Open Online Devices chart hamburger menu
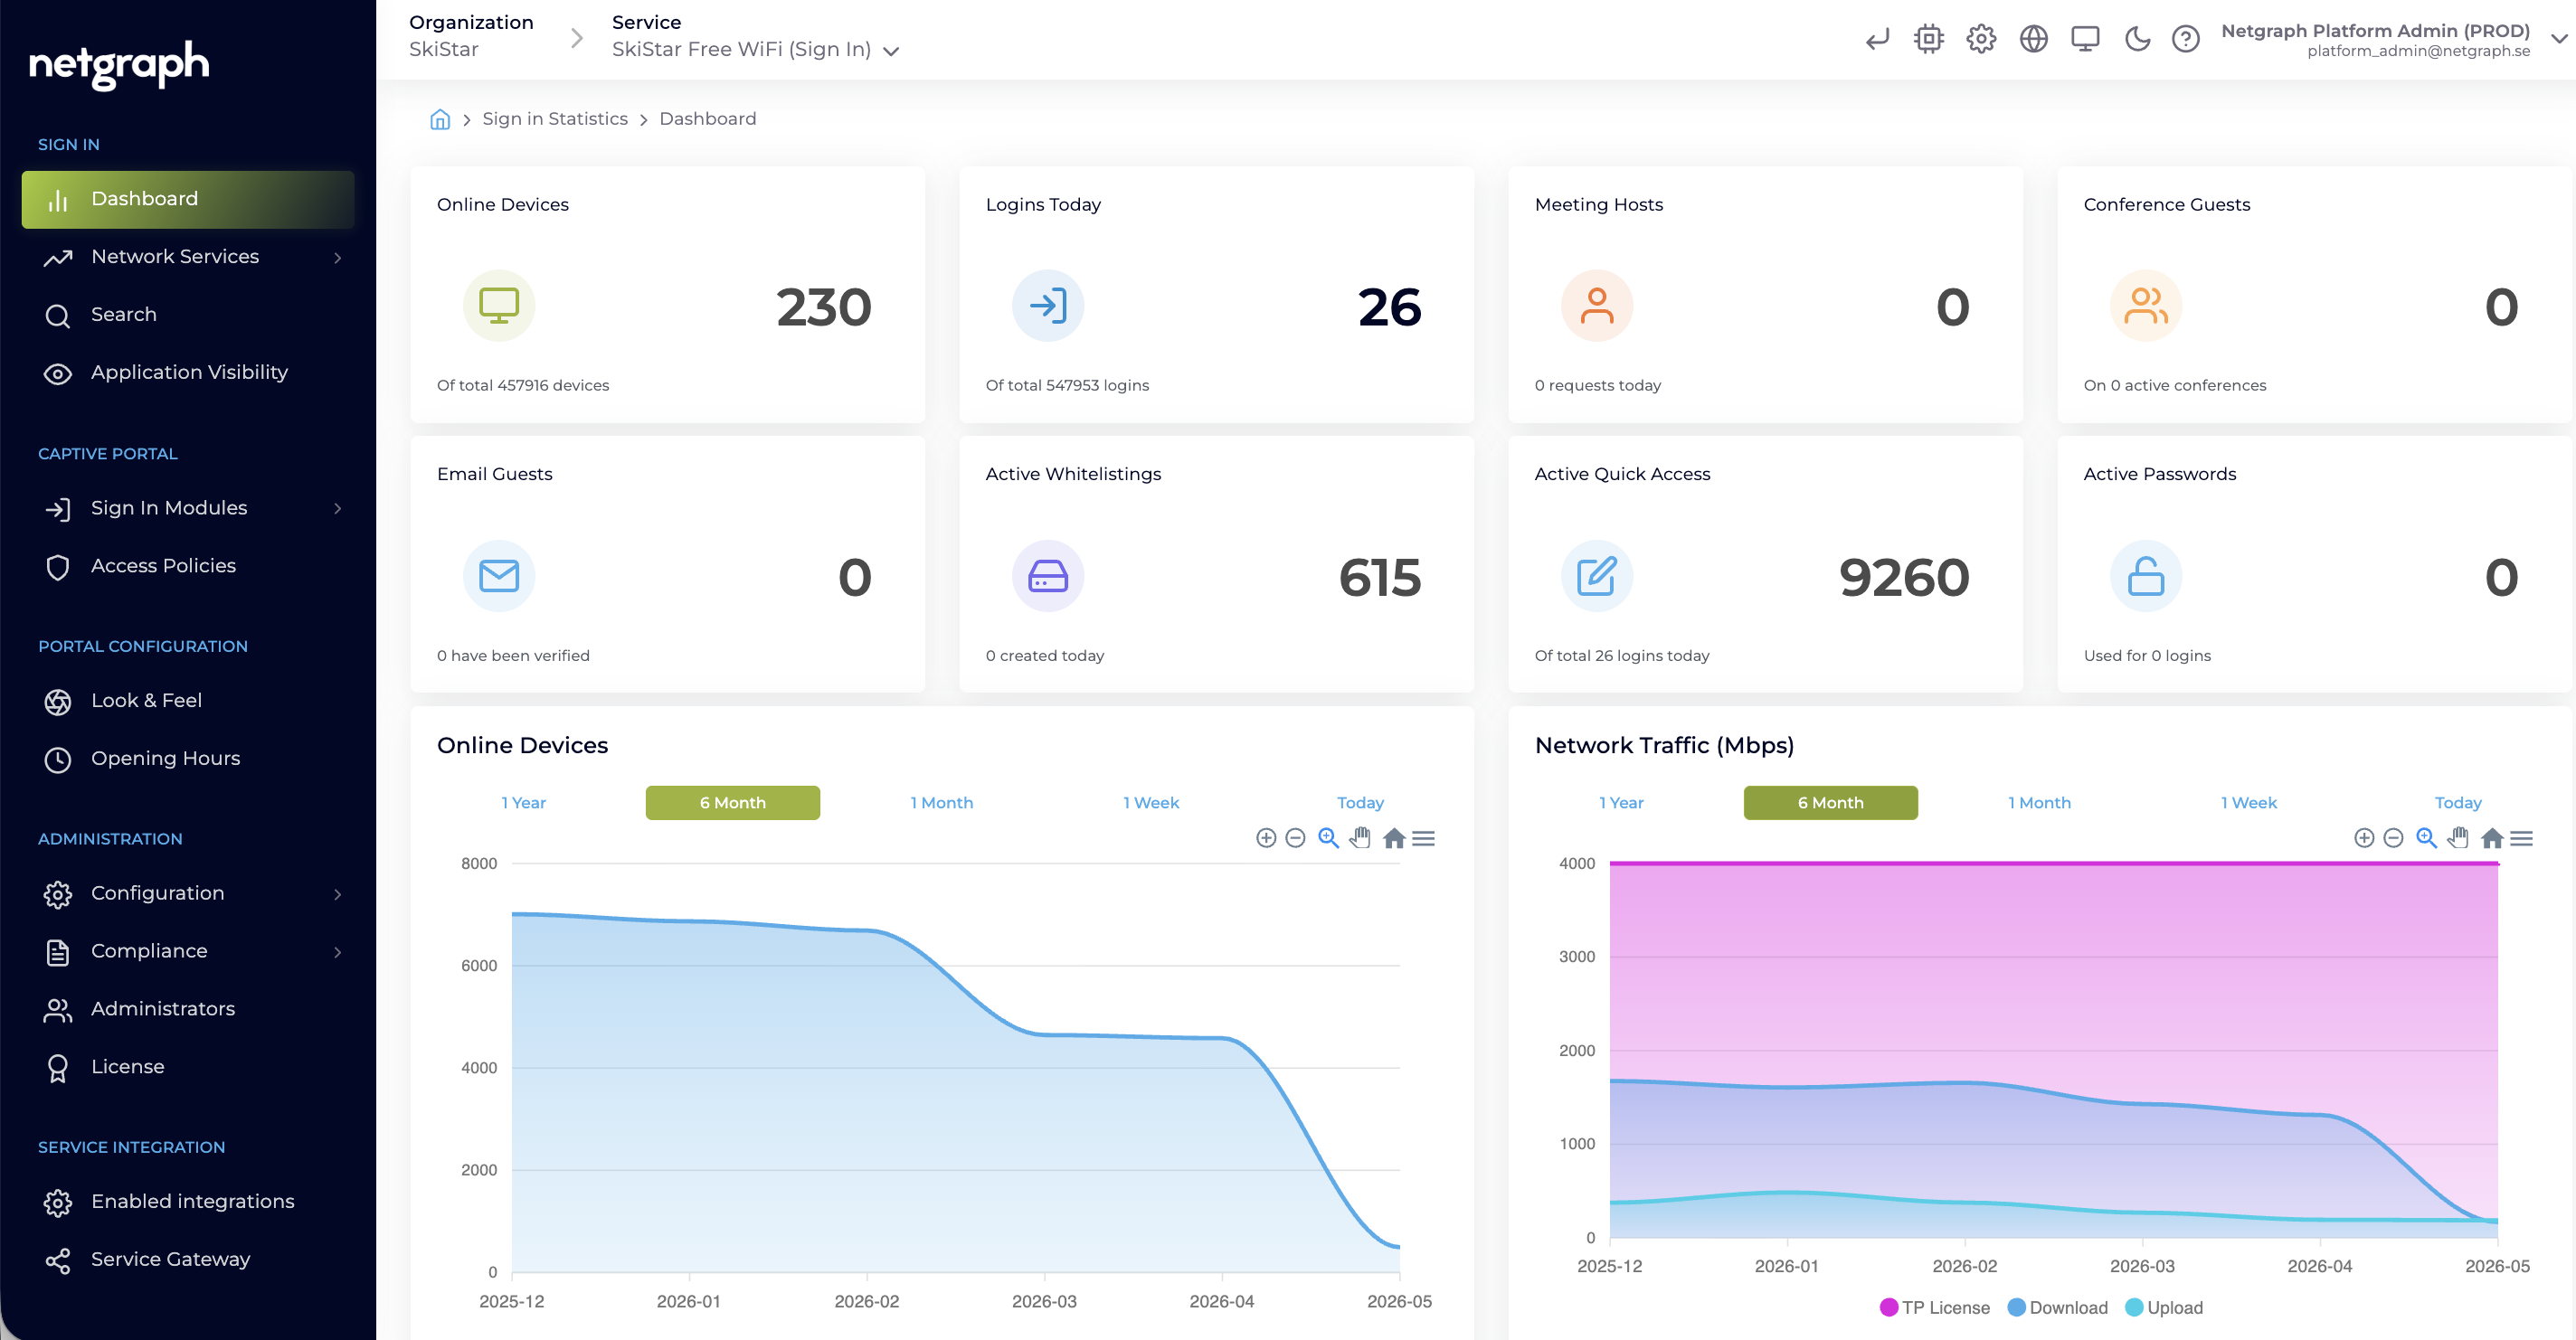2576x1340 pixels. [1423, 838]
